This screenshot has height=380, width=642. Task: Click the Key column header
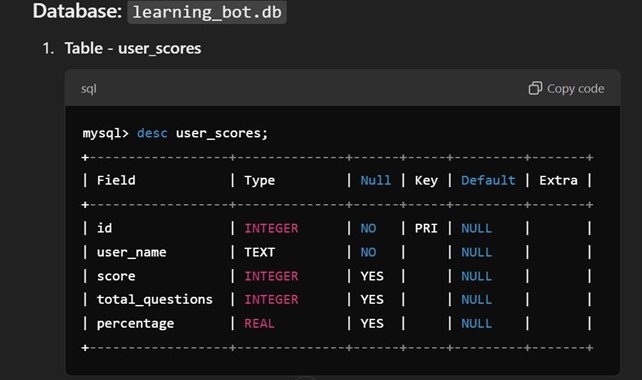[x=426, y=181]
